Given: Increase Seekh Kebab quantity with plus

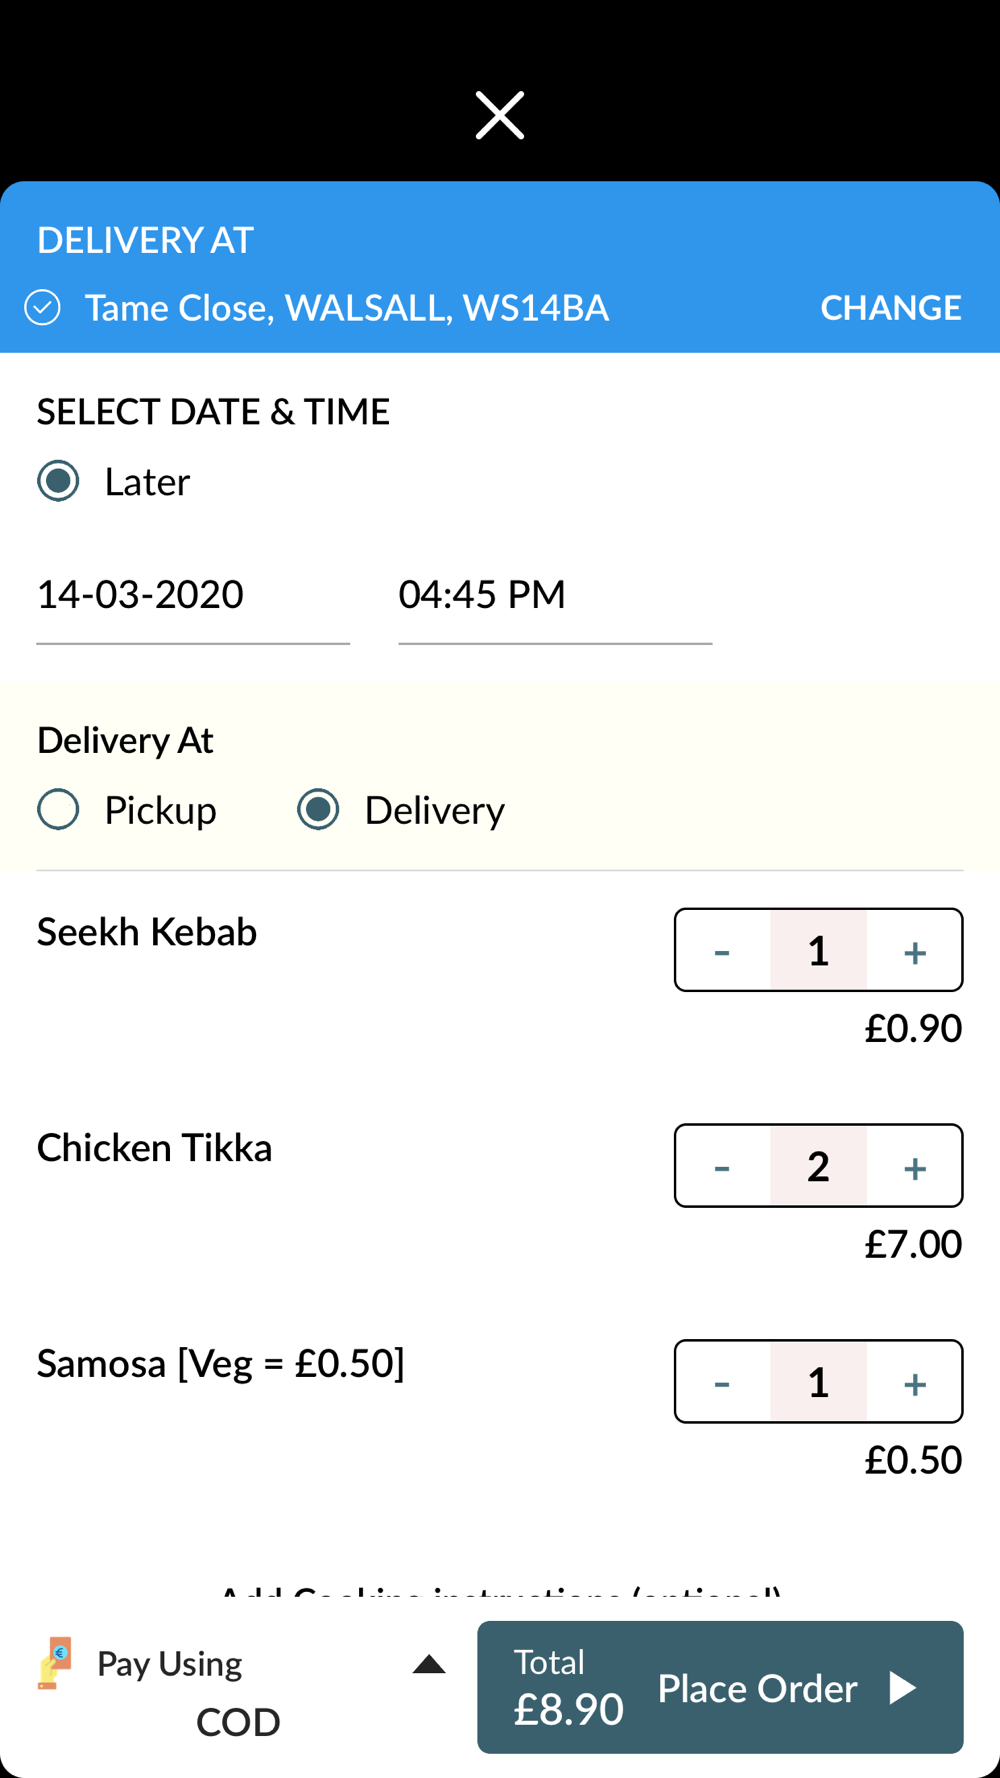Looking at the screenshot, I should (914, 951).
